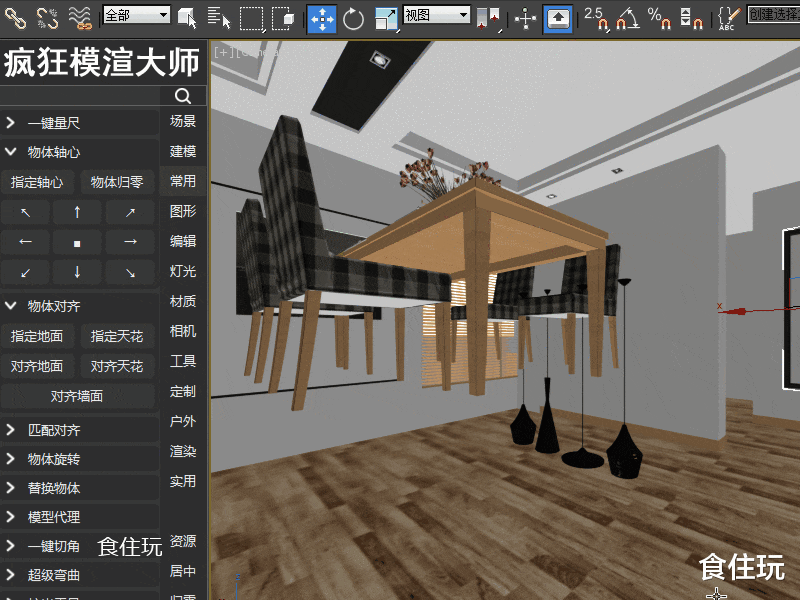
Task: Select the Select and Manipulate tool
Action: pyautogui.click(x=523, y=17)
